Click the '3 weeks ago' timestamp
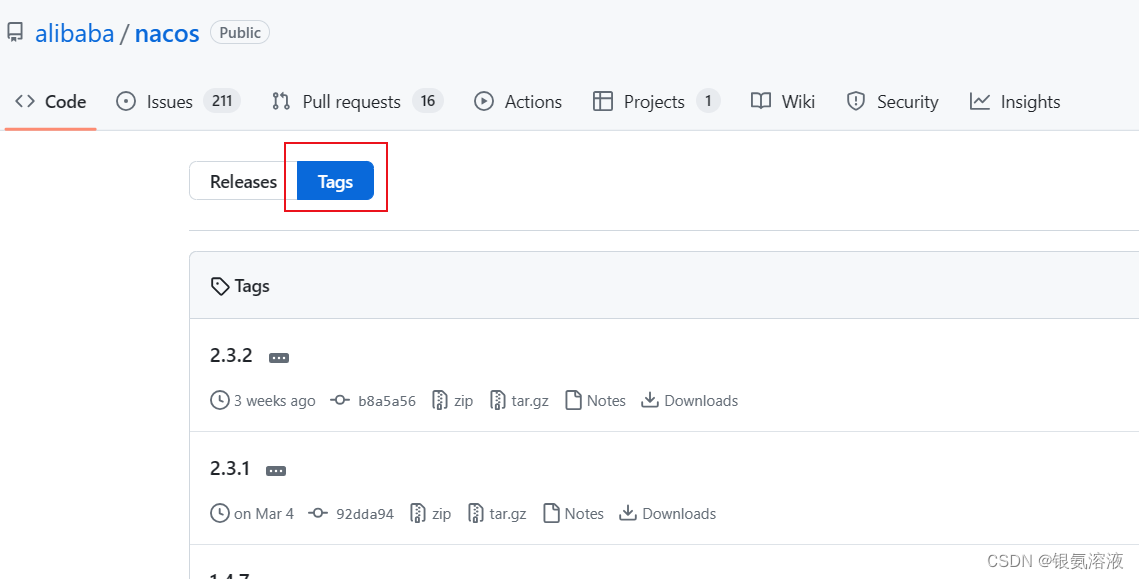 coord(275,401)
